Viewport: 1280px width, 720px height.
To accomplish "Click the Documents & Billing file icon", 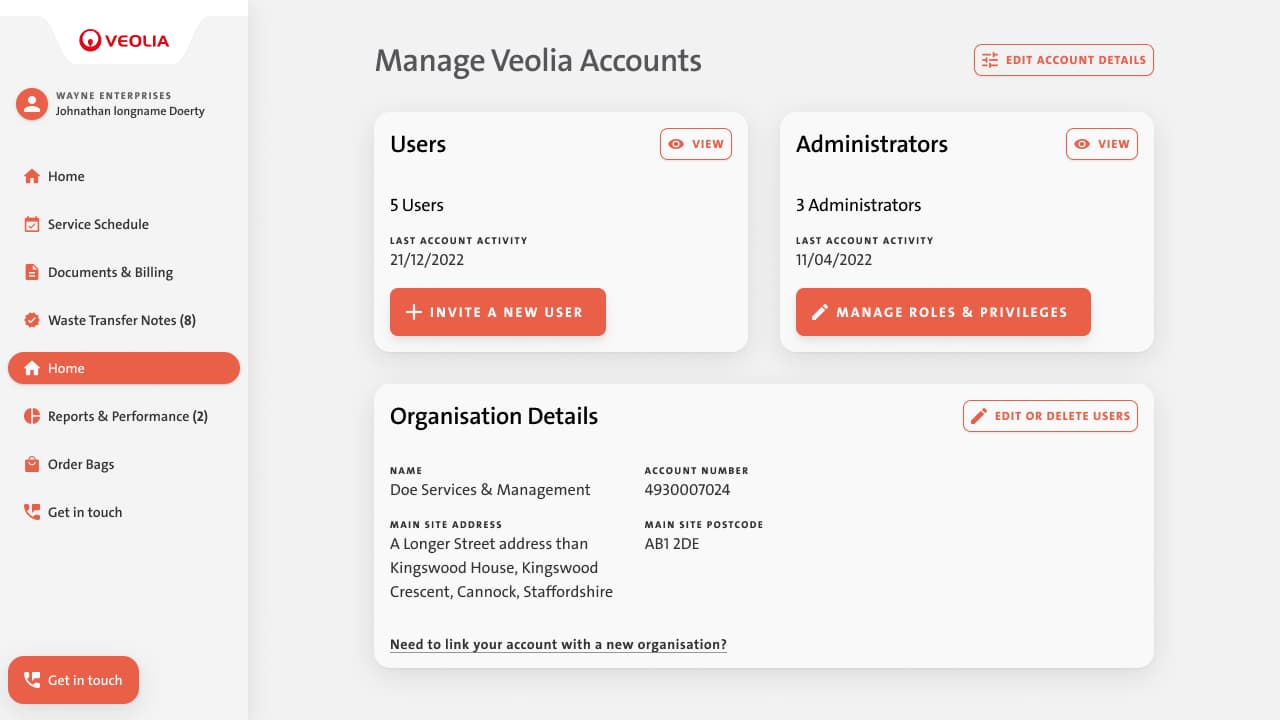I will 32,272.
